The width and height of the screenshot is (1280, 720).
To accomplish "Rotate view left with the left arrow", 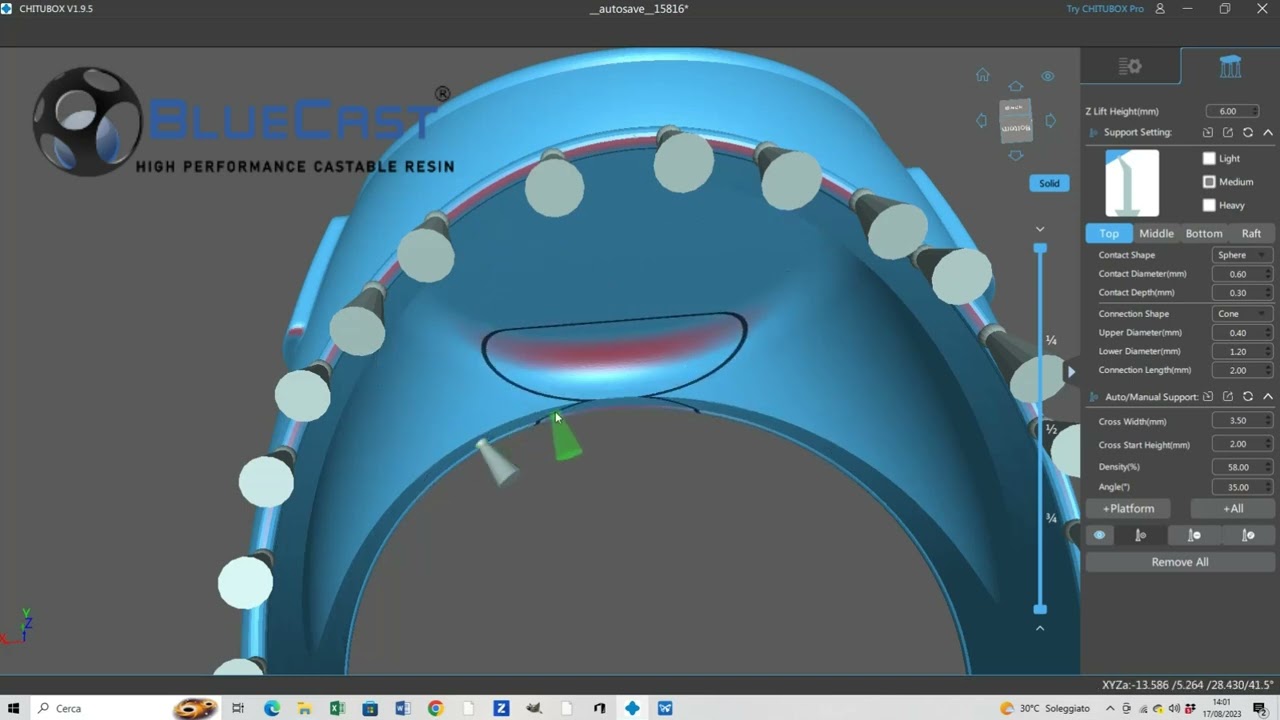I will [981, 120].
